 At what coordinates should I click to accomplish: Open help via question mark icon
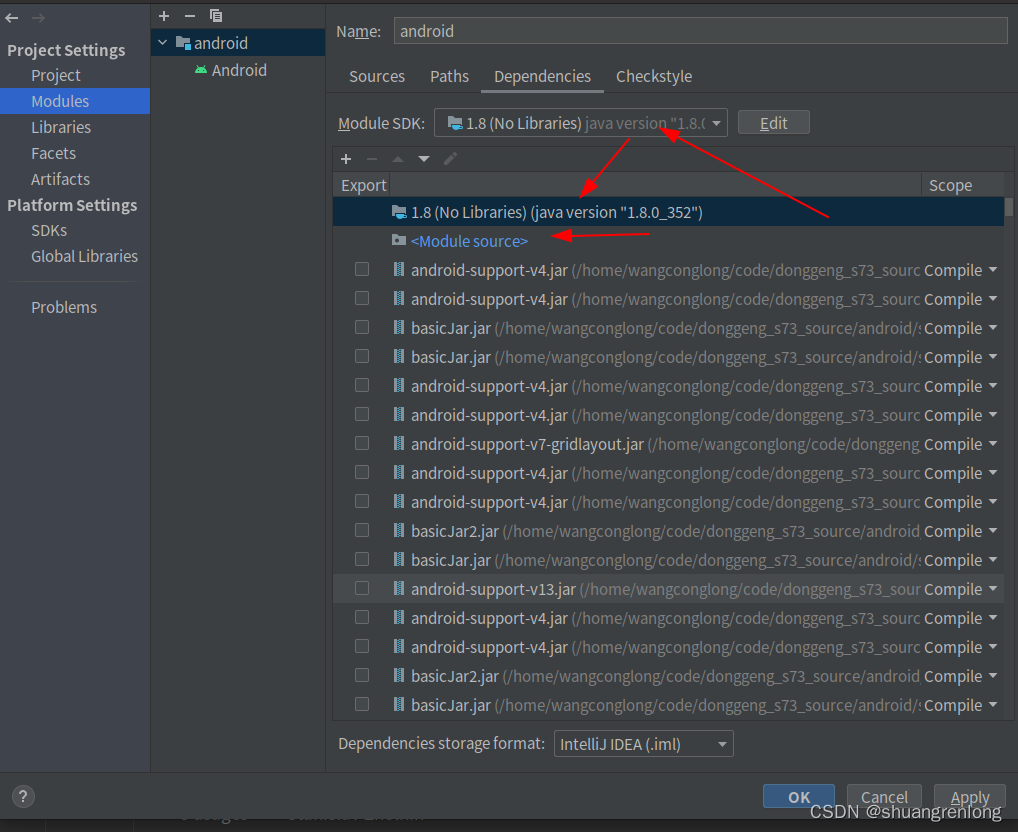[23, 796]
